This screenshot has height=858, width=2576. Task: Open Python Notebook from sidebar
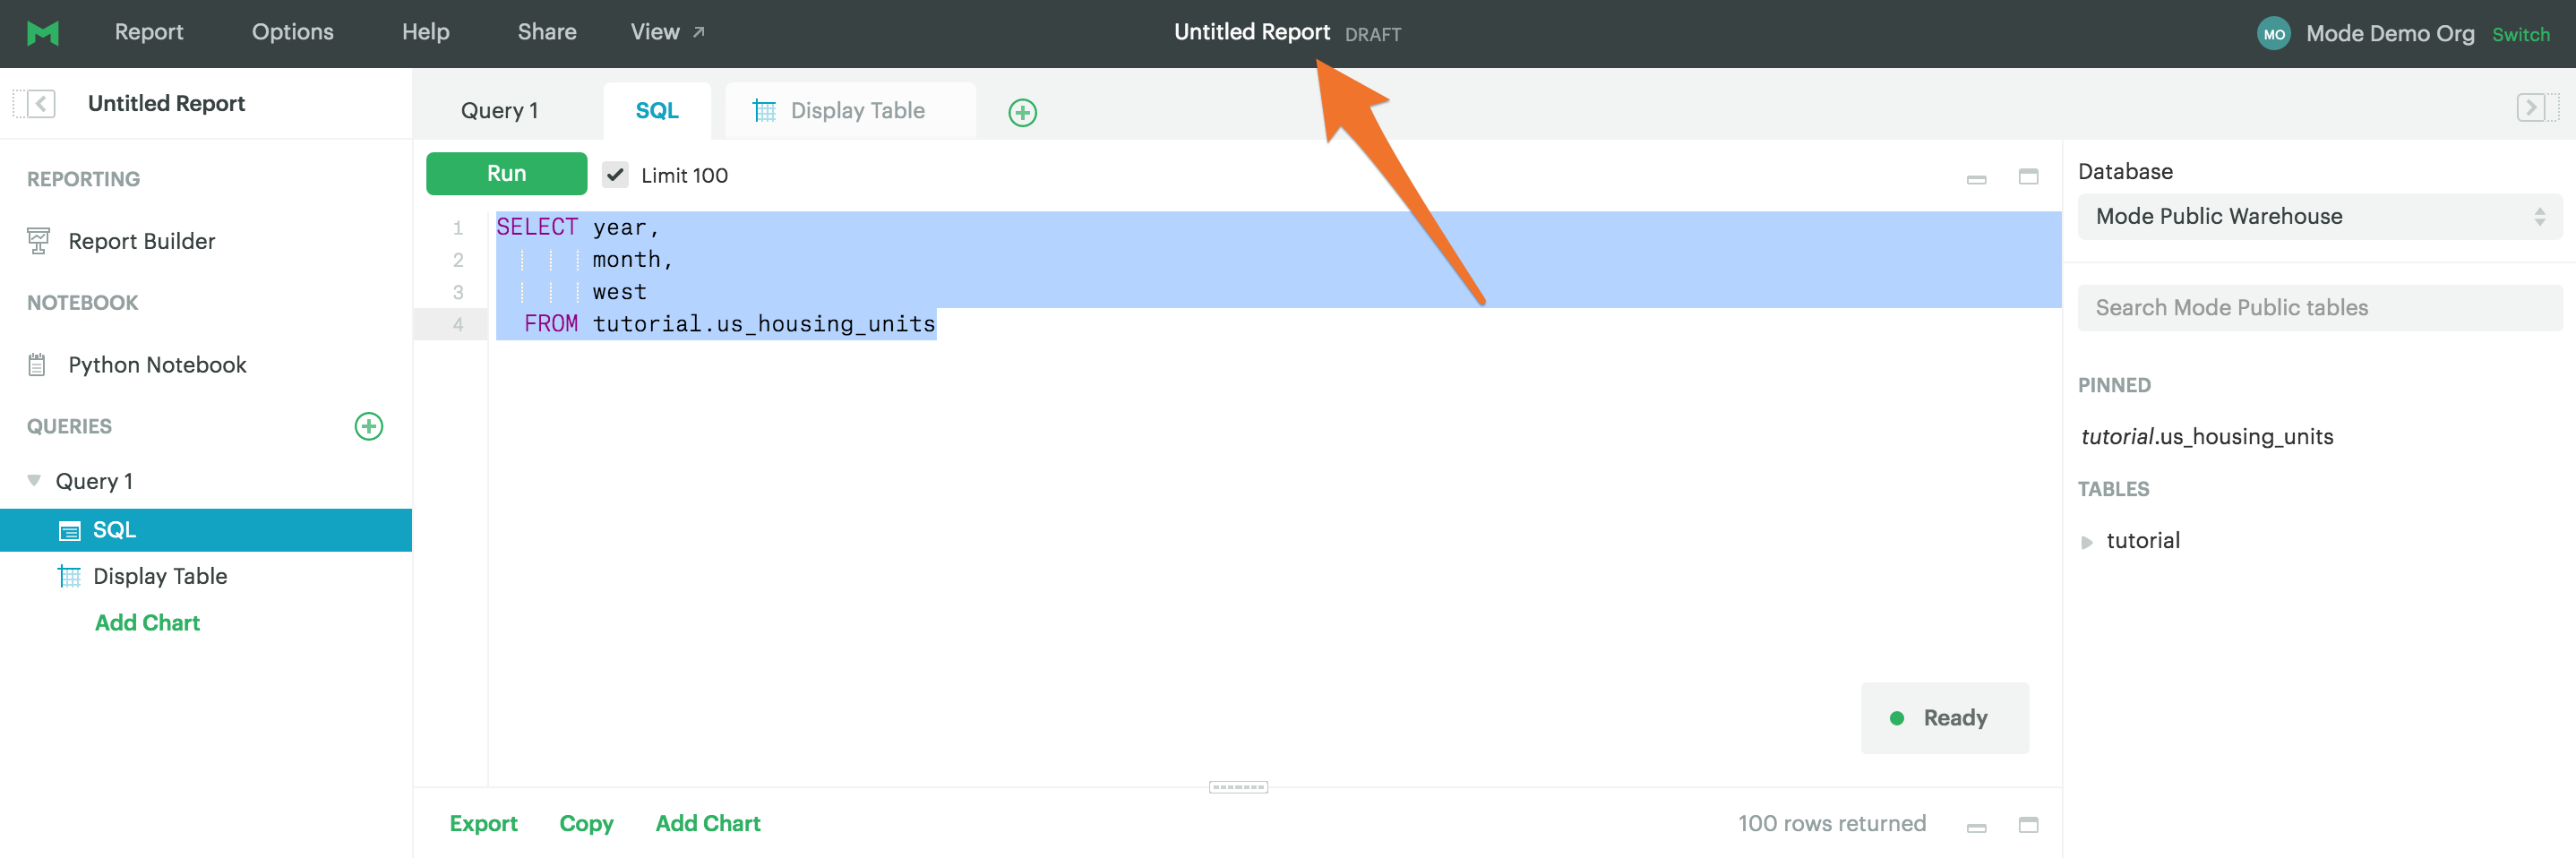click(157, 365)
